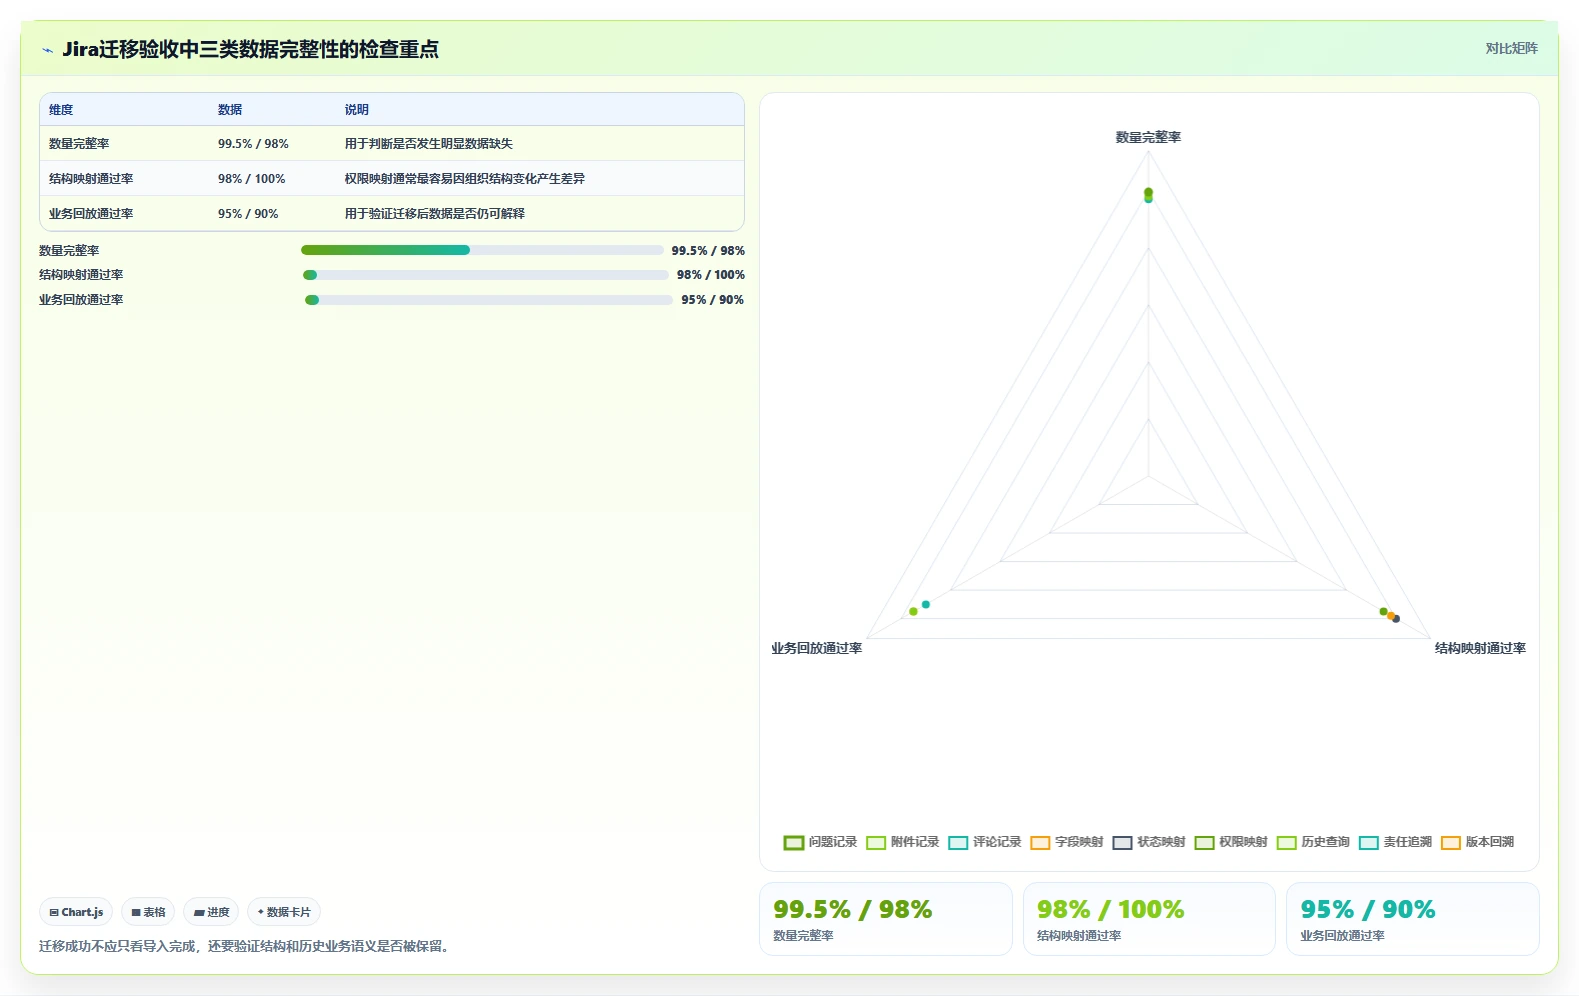Toggle the 责任追溯 legend item
Viewport: 1579px width, 996px height.
[1394, 842]
